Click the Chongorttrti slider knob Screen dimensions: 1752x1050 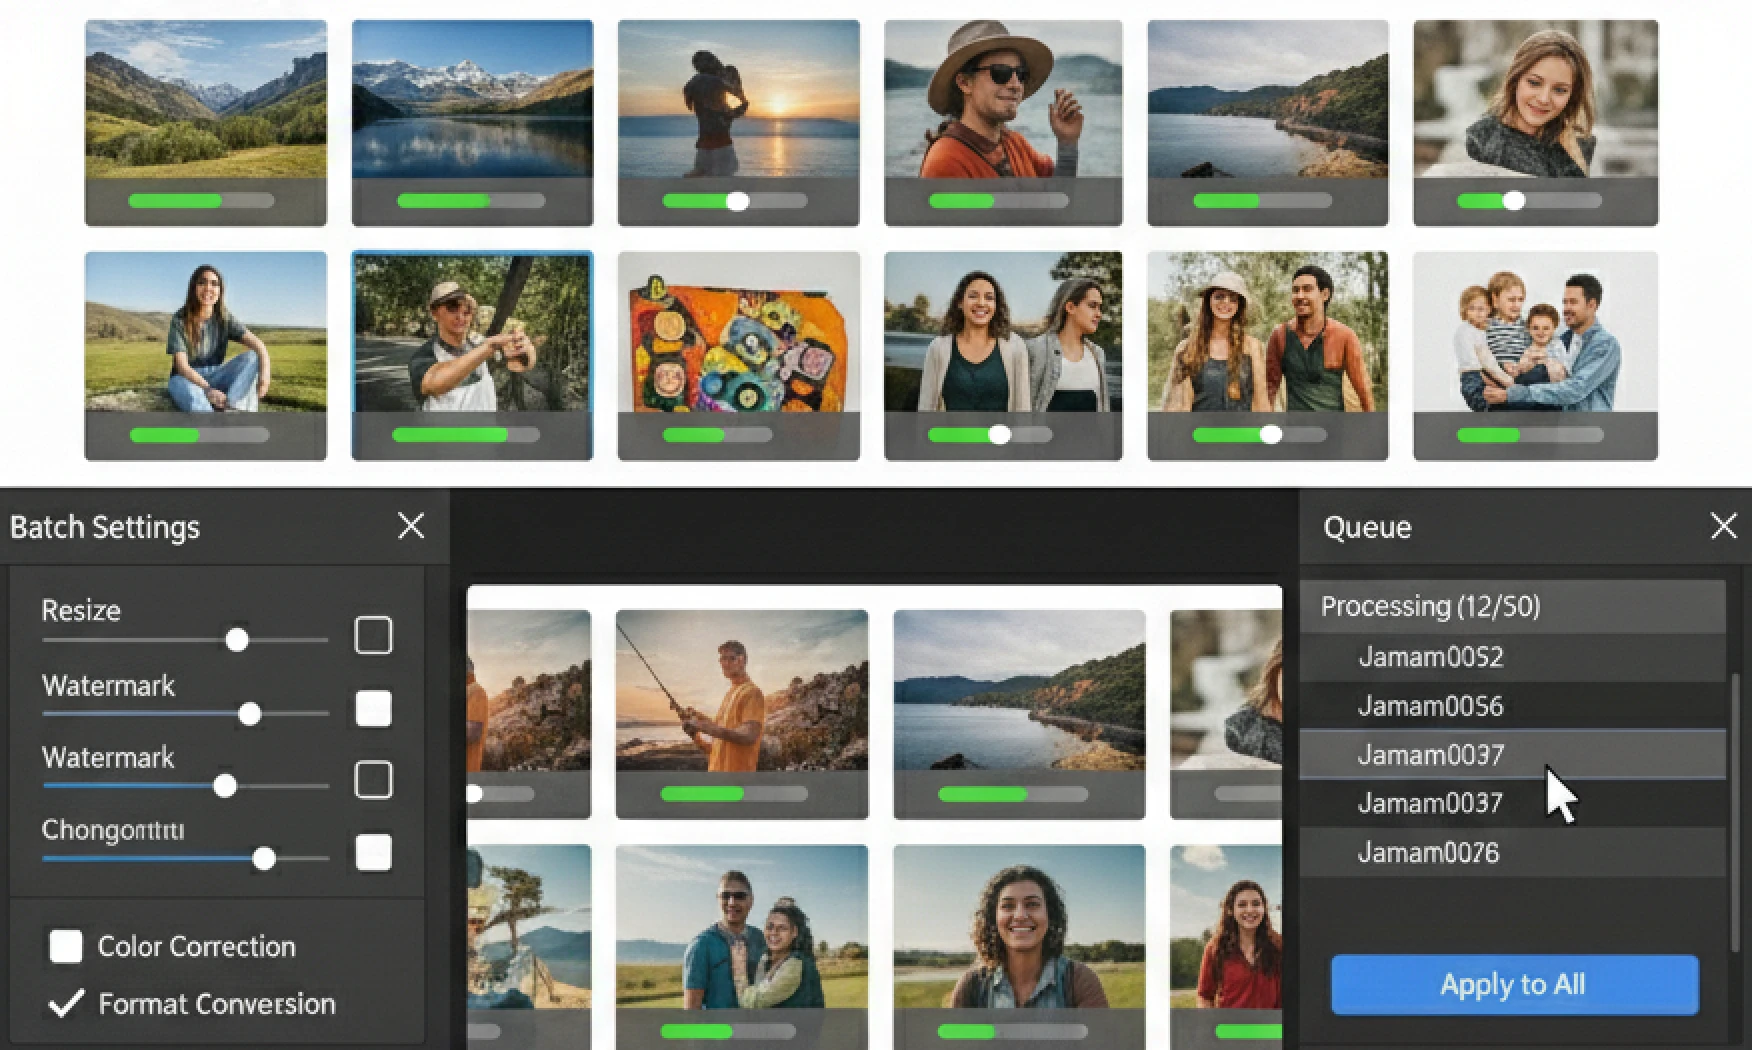[x=264, y=858]
